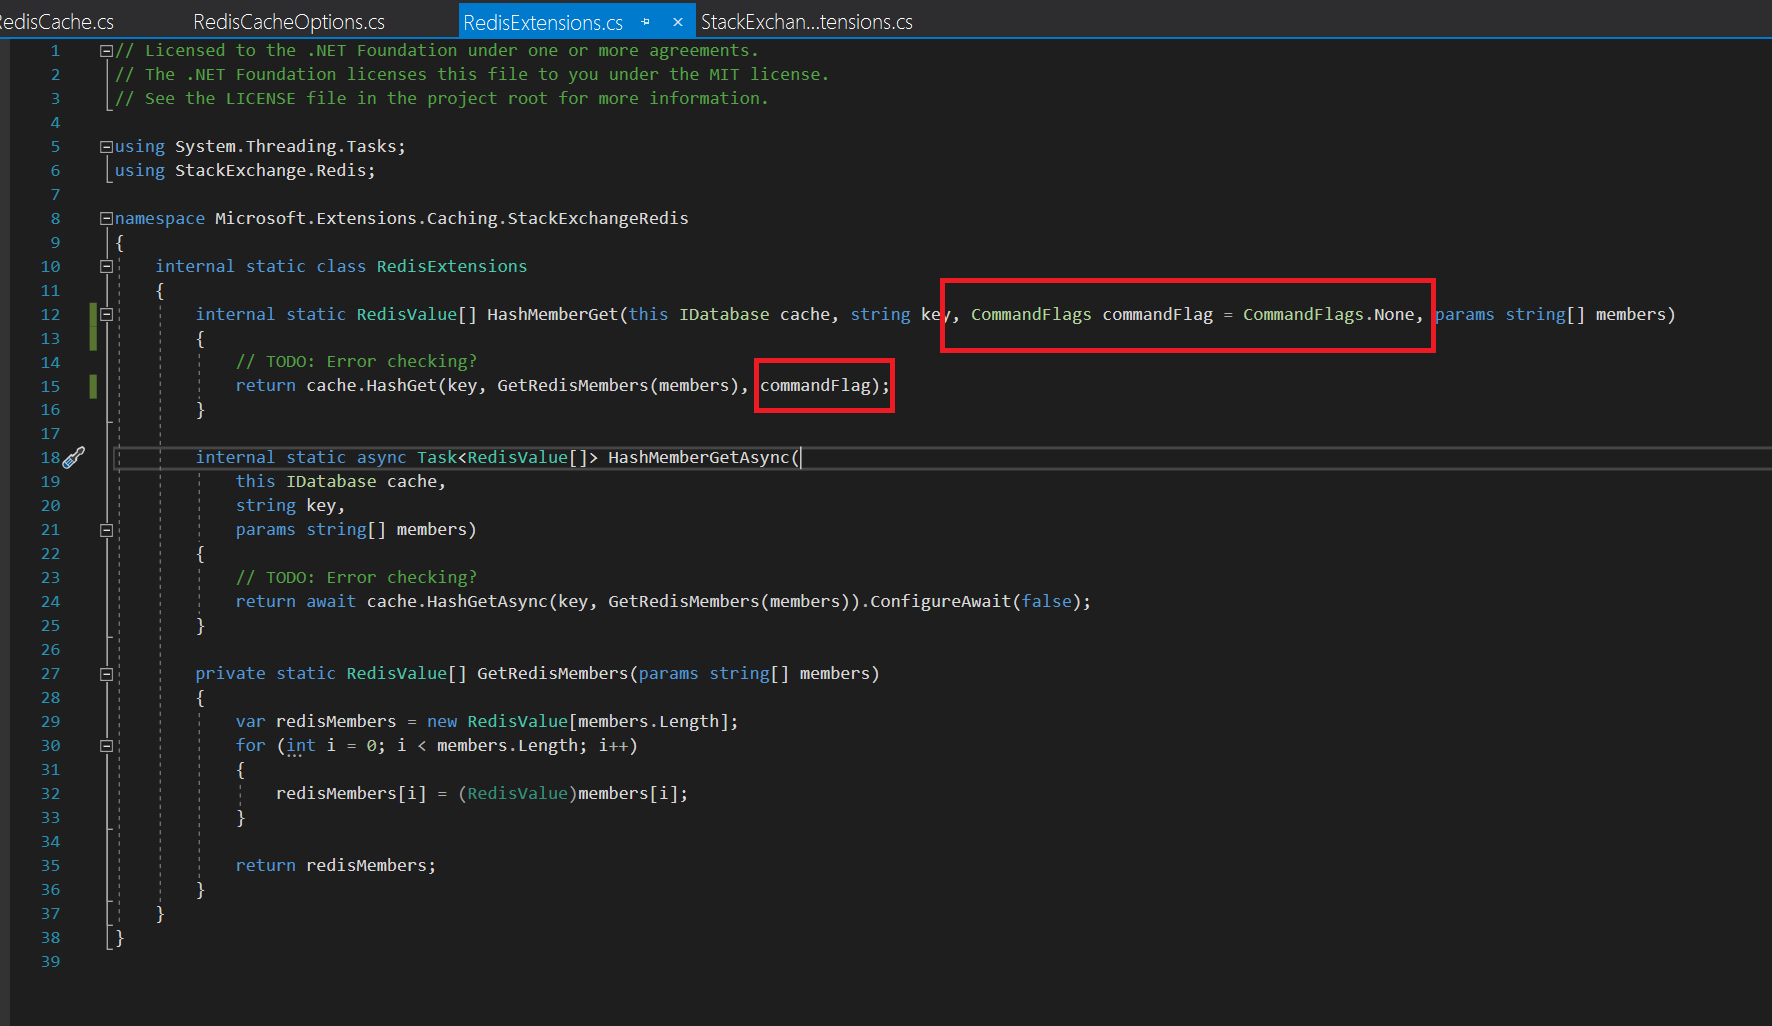Click the green change indicator beside line 12
The image size is (1772, 1026).
pos(92,314)
